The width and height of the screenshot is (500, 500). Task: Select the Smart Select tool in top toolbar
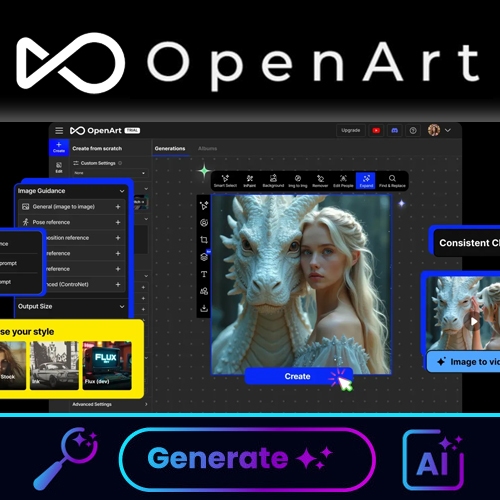pyautogui.click(x=225, y=181)
